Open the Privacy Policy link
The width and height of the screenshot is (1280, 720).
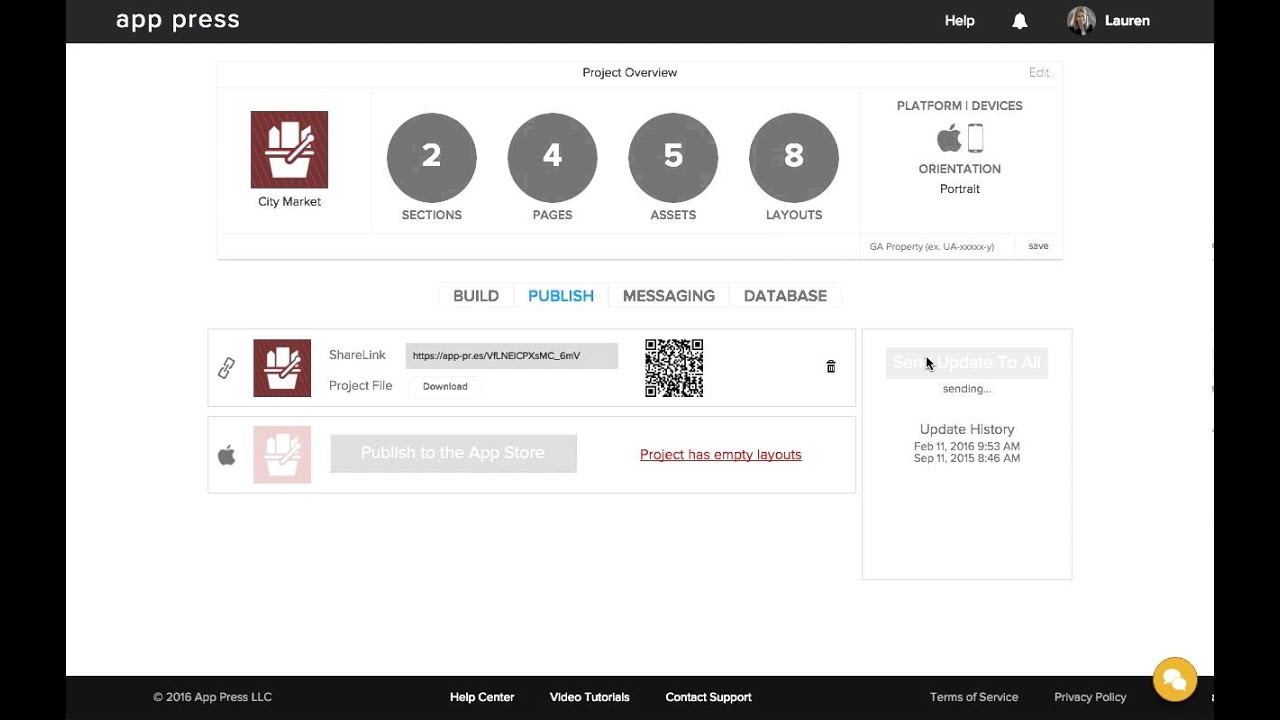coord(1090,697)
